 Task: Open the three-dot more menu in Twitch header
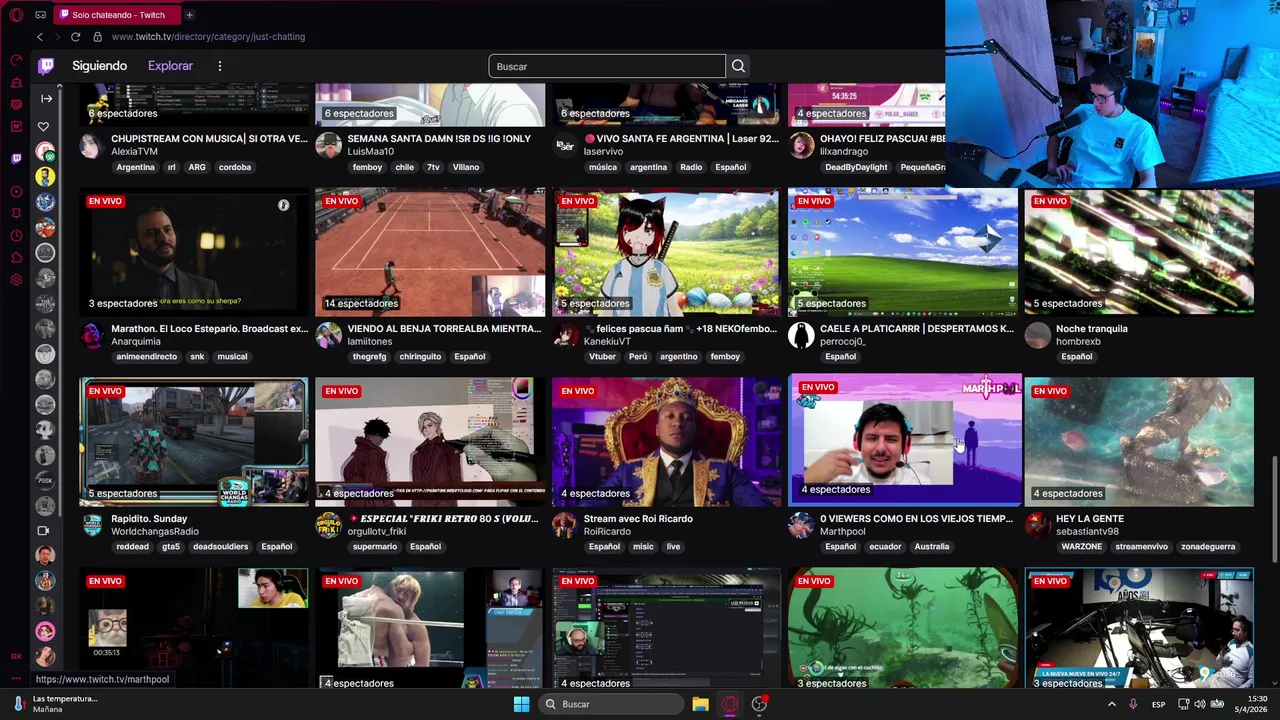[220, 66]
